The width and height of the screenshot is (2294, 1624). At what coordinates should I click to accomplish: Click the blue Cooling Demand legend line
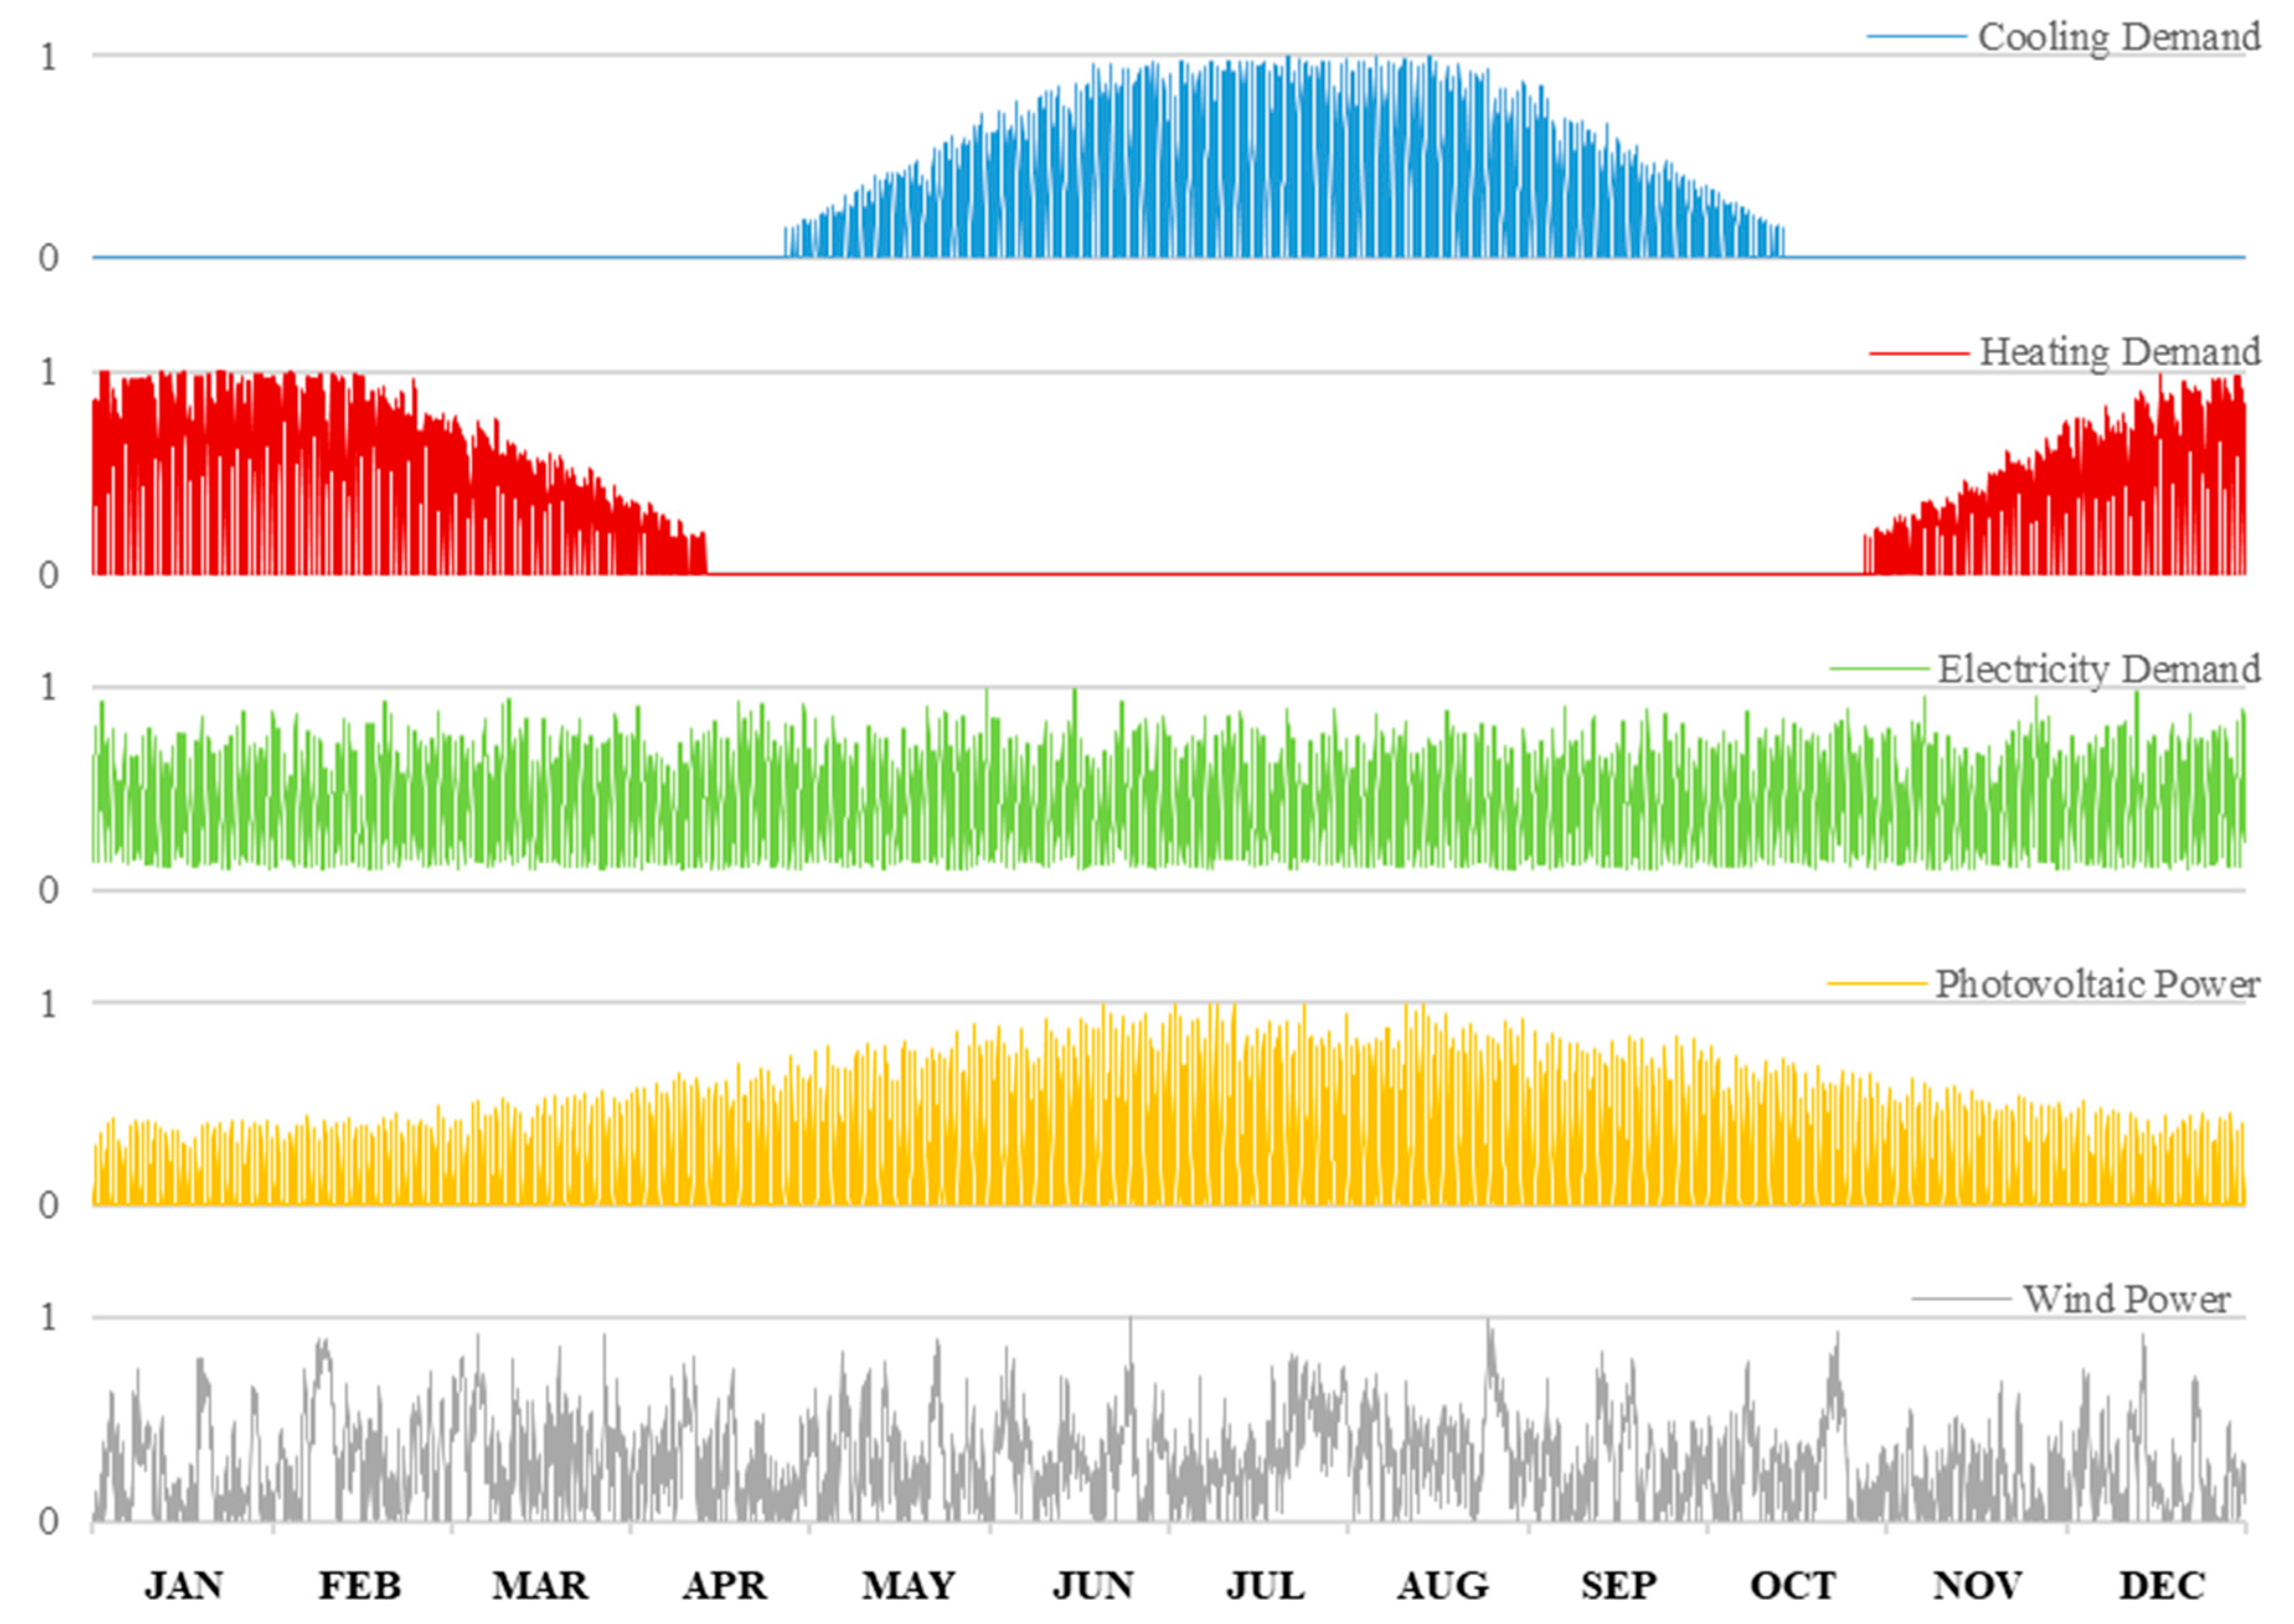pyautogui.click(x=1916, y=37)
